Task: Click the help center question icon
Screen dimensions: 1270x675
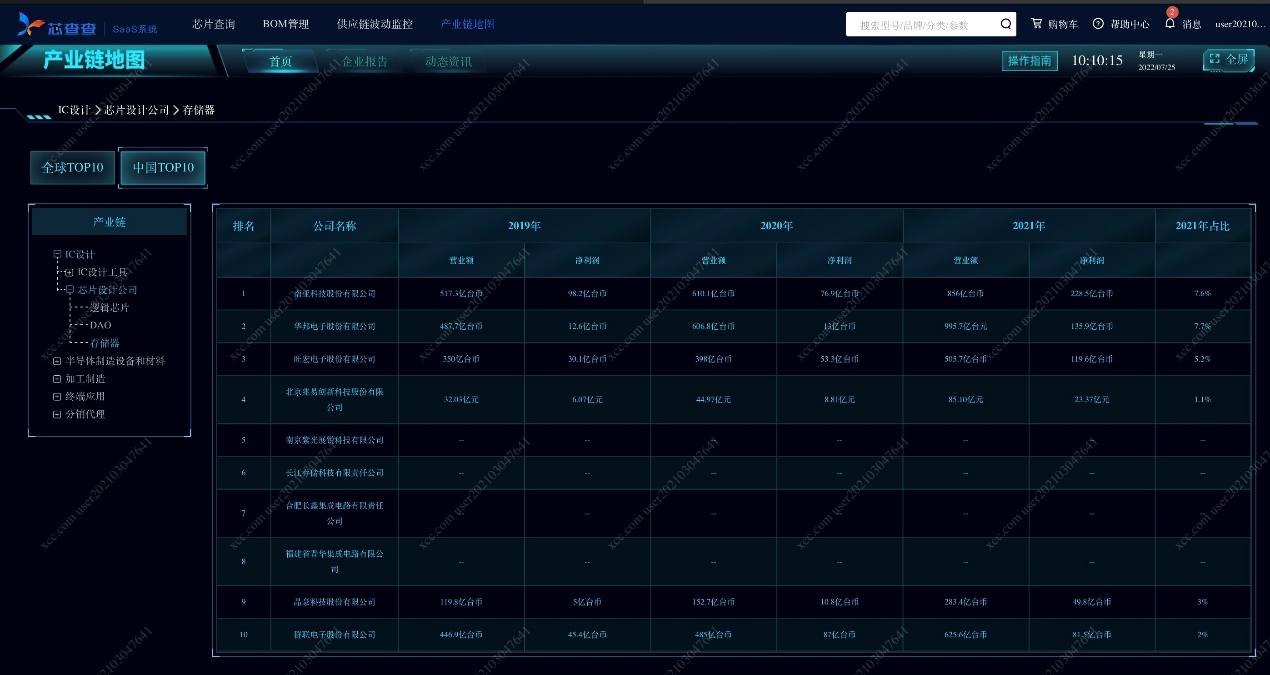Action: click(x=1098, y=24)
